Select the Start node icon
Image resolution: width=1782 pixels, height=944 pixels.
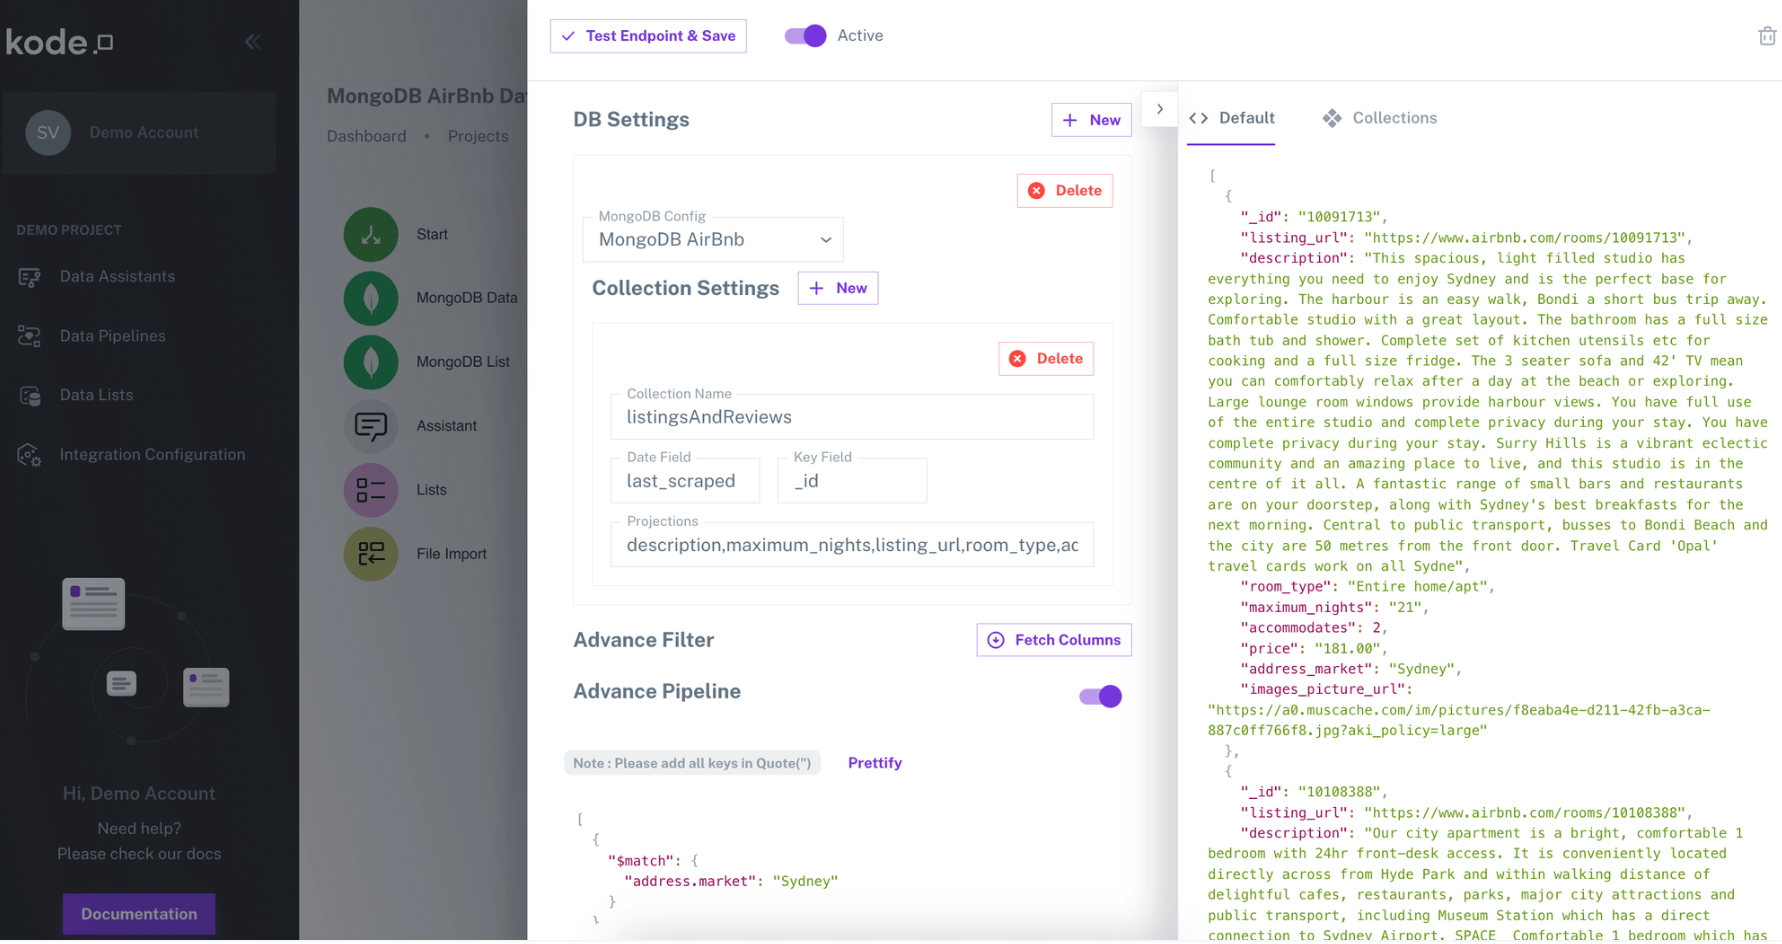pos(371,234)
